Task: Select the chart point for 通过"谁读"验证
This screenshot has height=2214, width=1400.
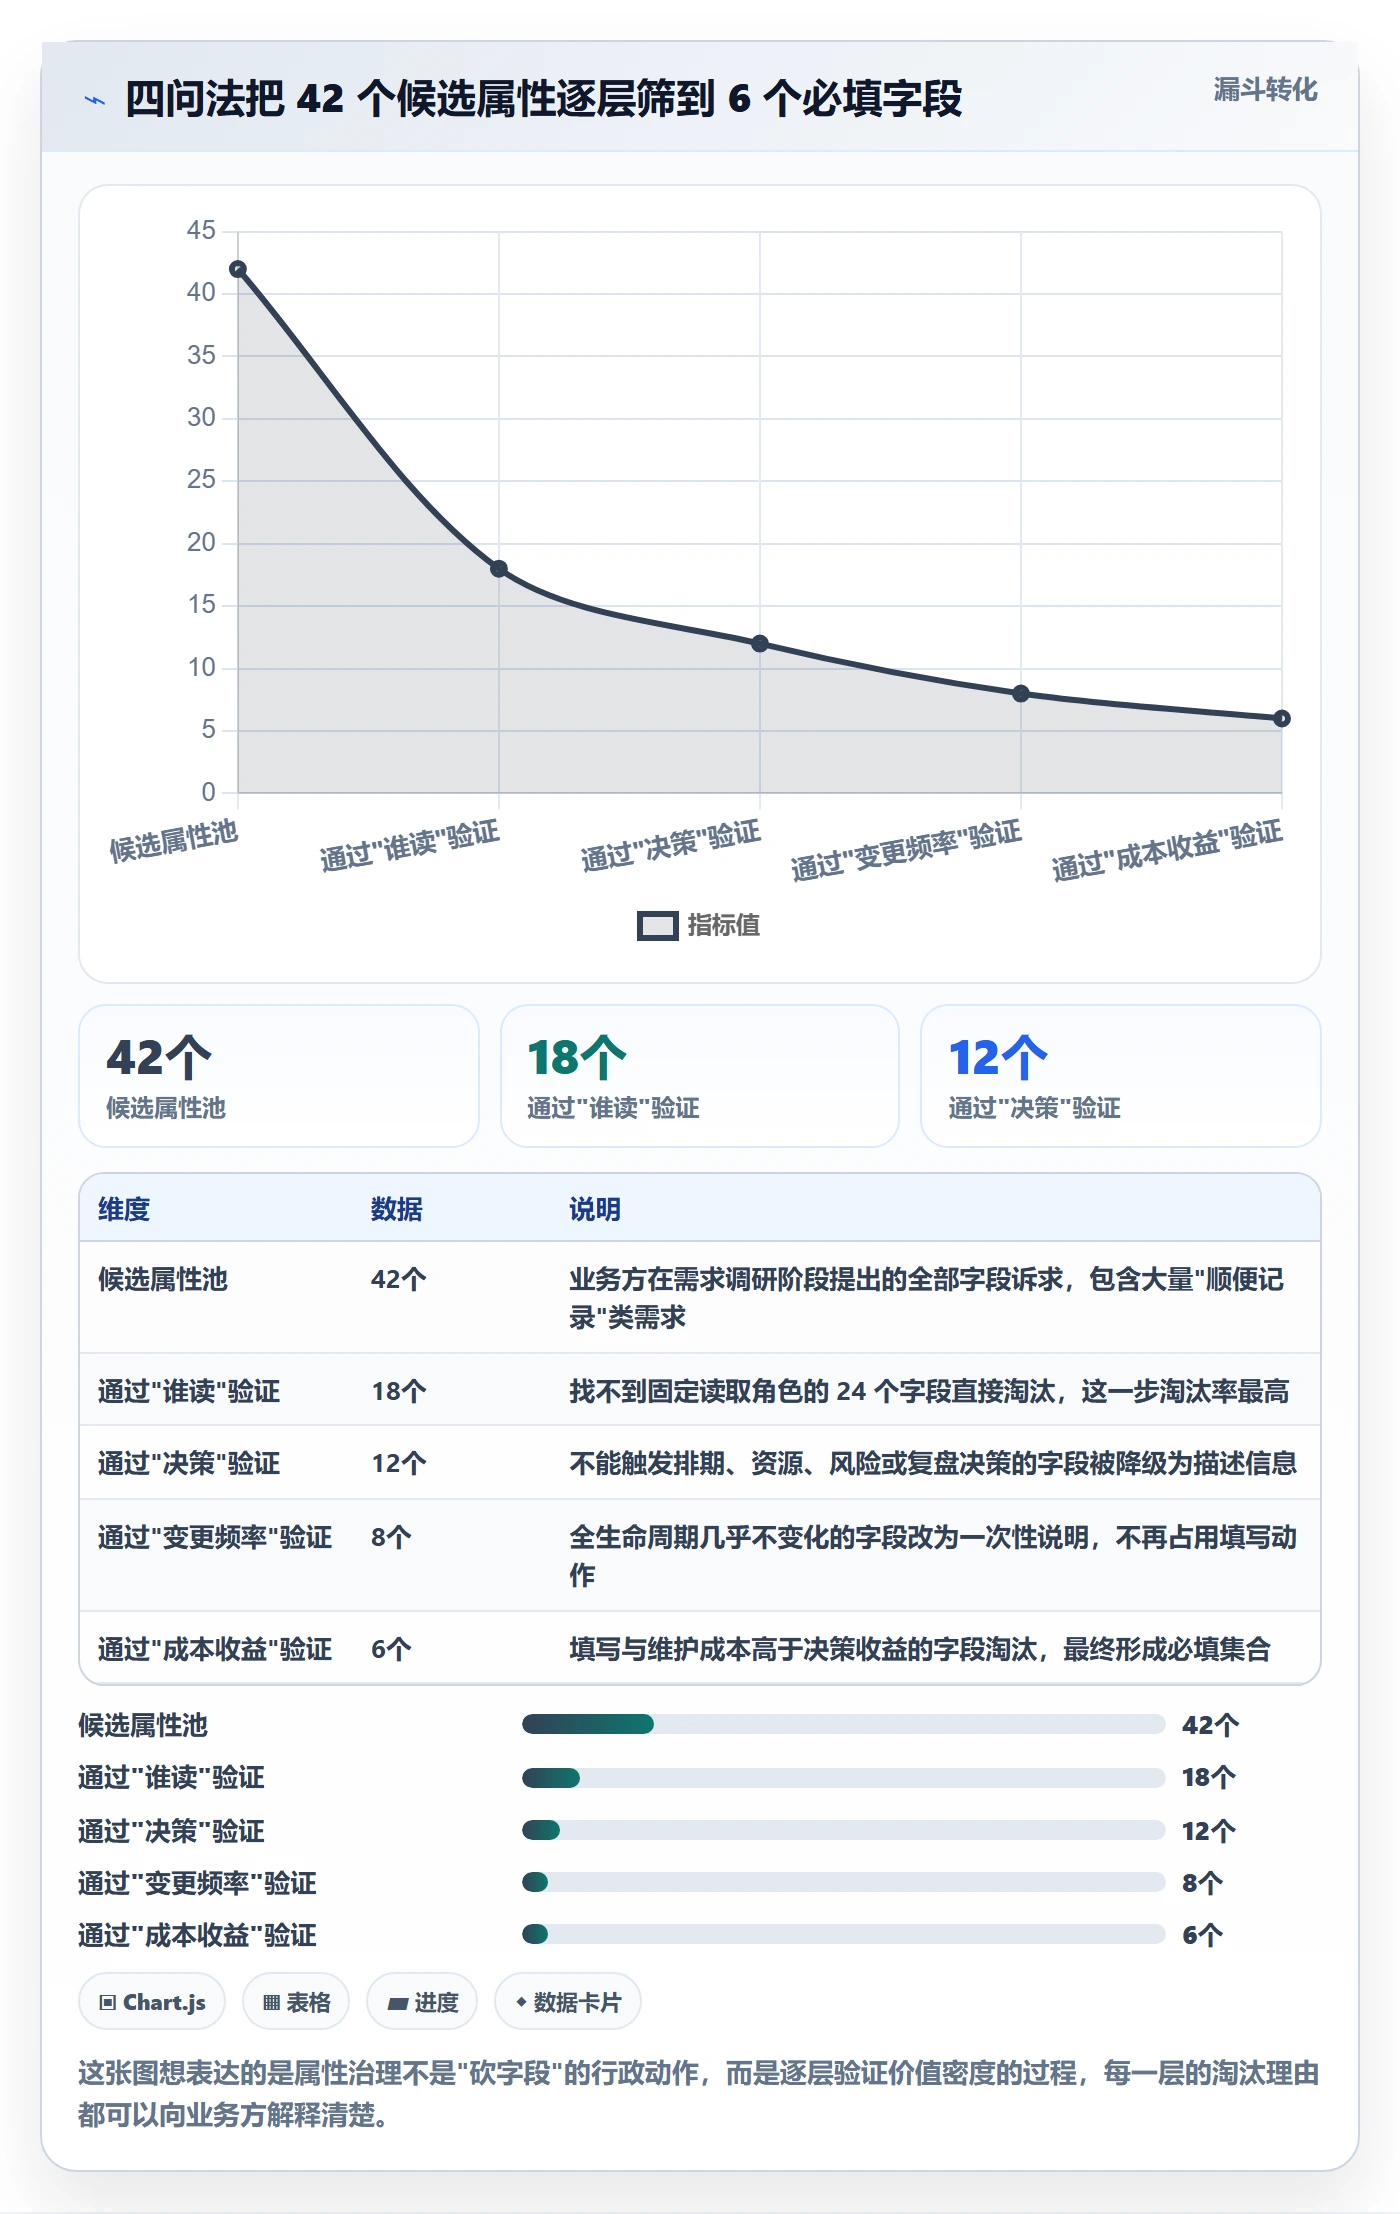Action: pyautogui.click(x=499, y=569)
